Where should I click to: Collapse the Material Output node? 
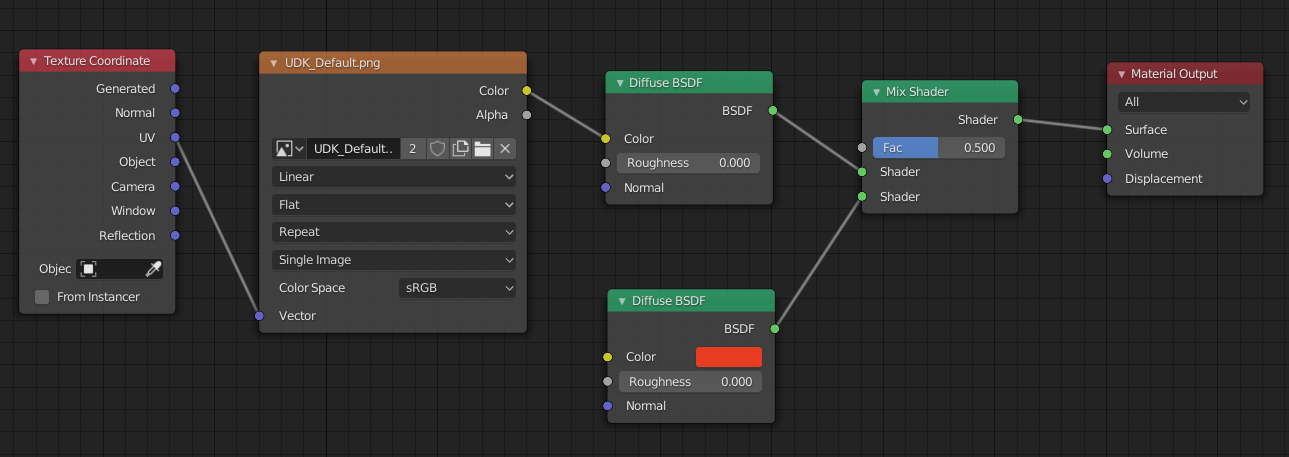point(1121,74)
